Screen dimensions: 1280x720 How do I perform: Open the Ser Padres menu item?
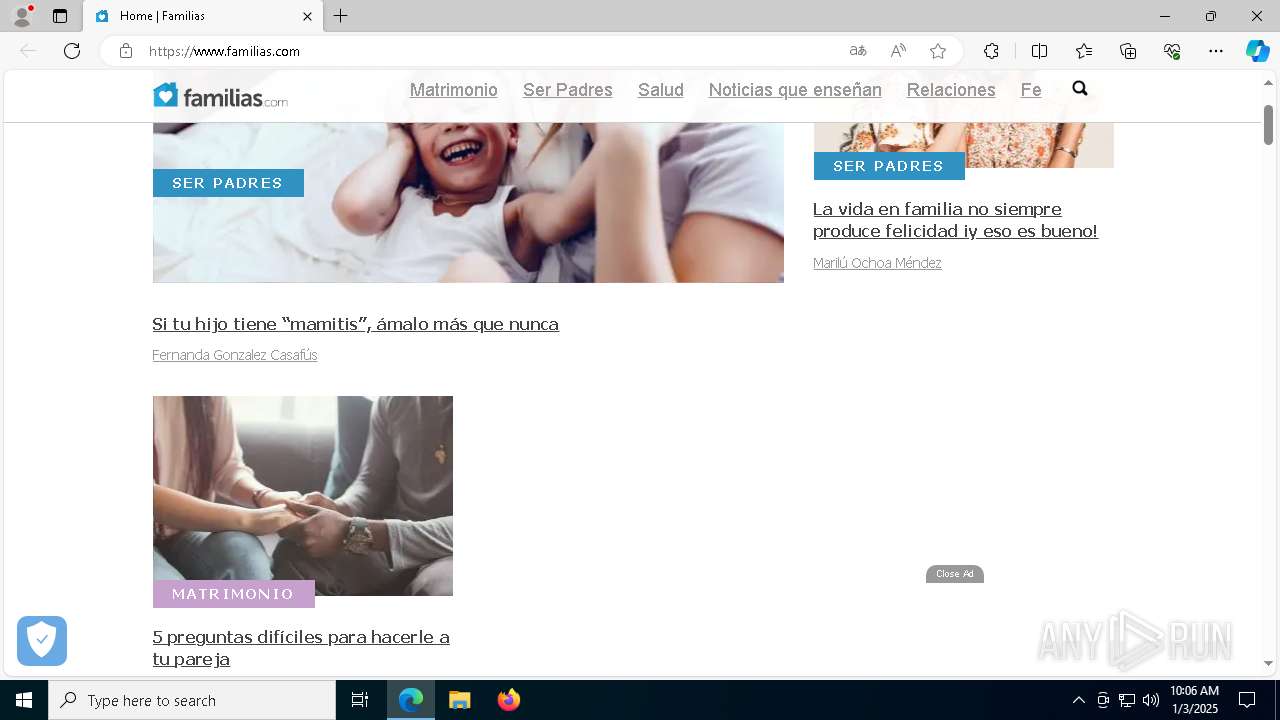coord(568,90)
